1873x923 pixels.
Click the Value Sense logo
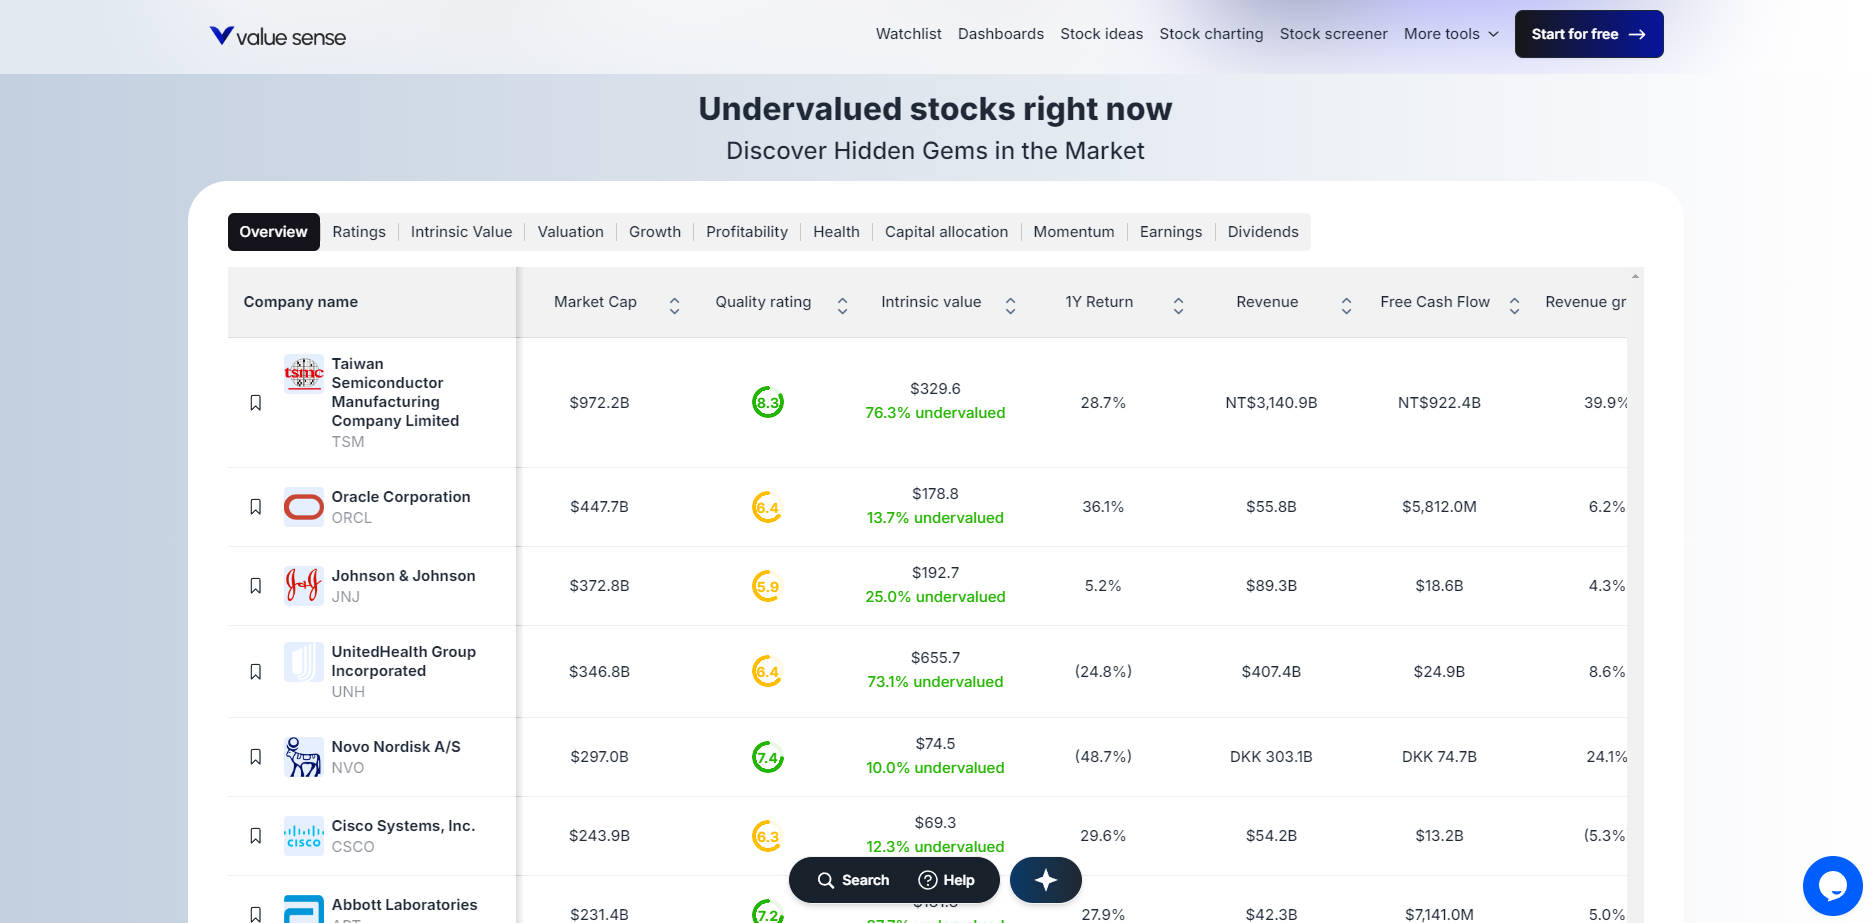point(278,37)
